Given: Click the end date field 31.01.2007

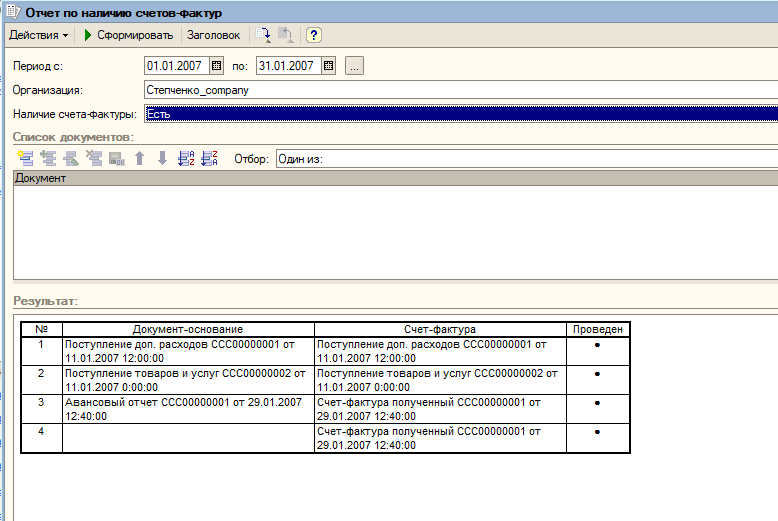Looking at the screenshot, I should [x=289, y=66].
